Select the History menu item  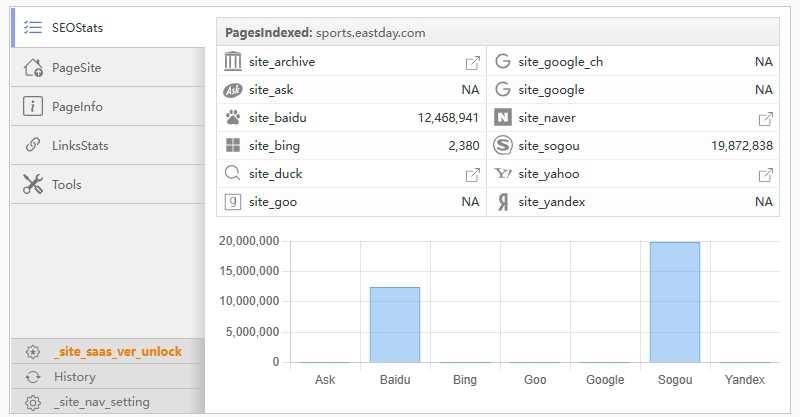108,377
